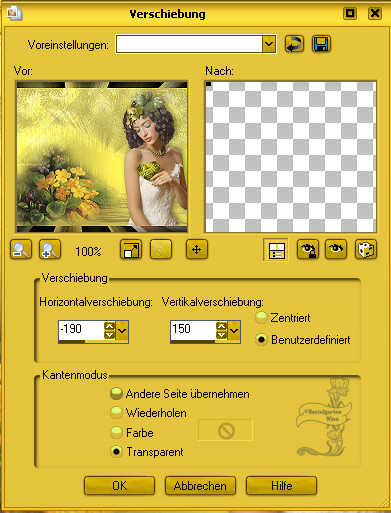
Task: Decrease Horizontalverschiebung with down arrow
Action: point(109,335)
